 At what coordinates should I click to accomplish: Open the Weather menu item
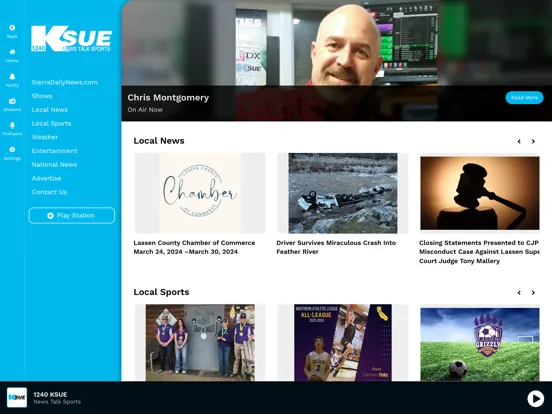click(x=45, y=137)
